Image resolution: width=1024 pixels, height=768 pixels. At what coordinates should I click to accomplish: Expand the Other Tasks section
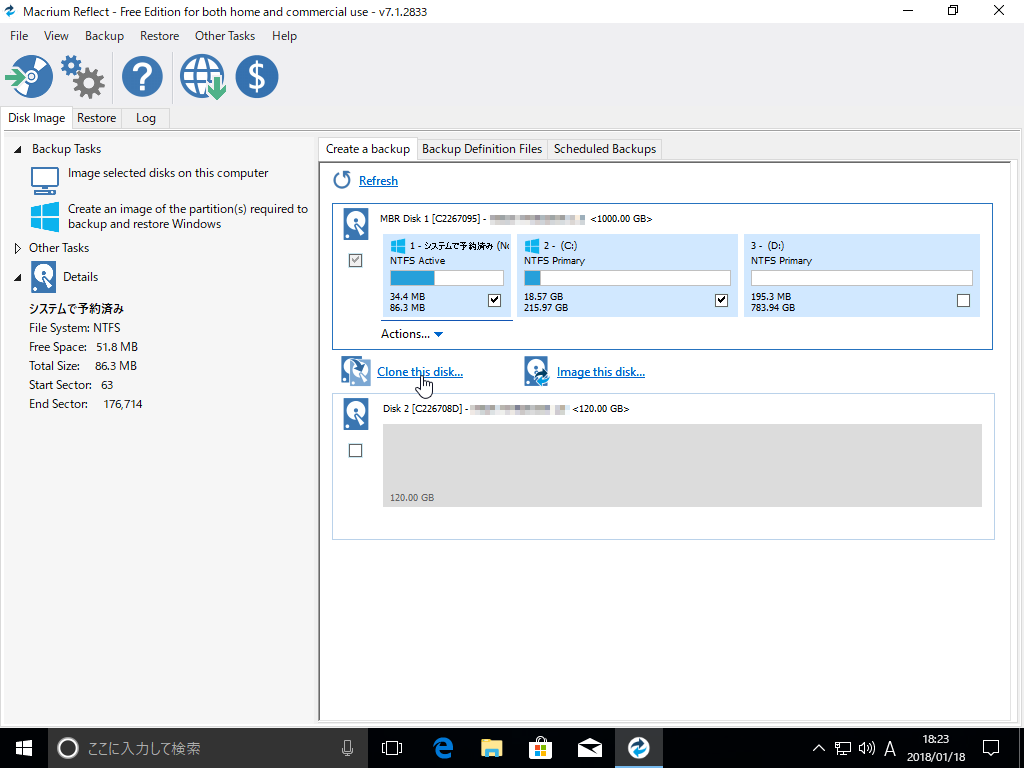tap(18, 248)
